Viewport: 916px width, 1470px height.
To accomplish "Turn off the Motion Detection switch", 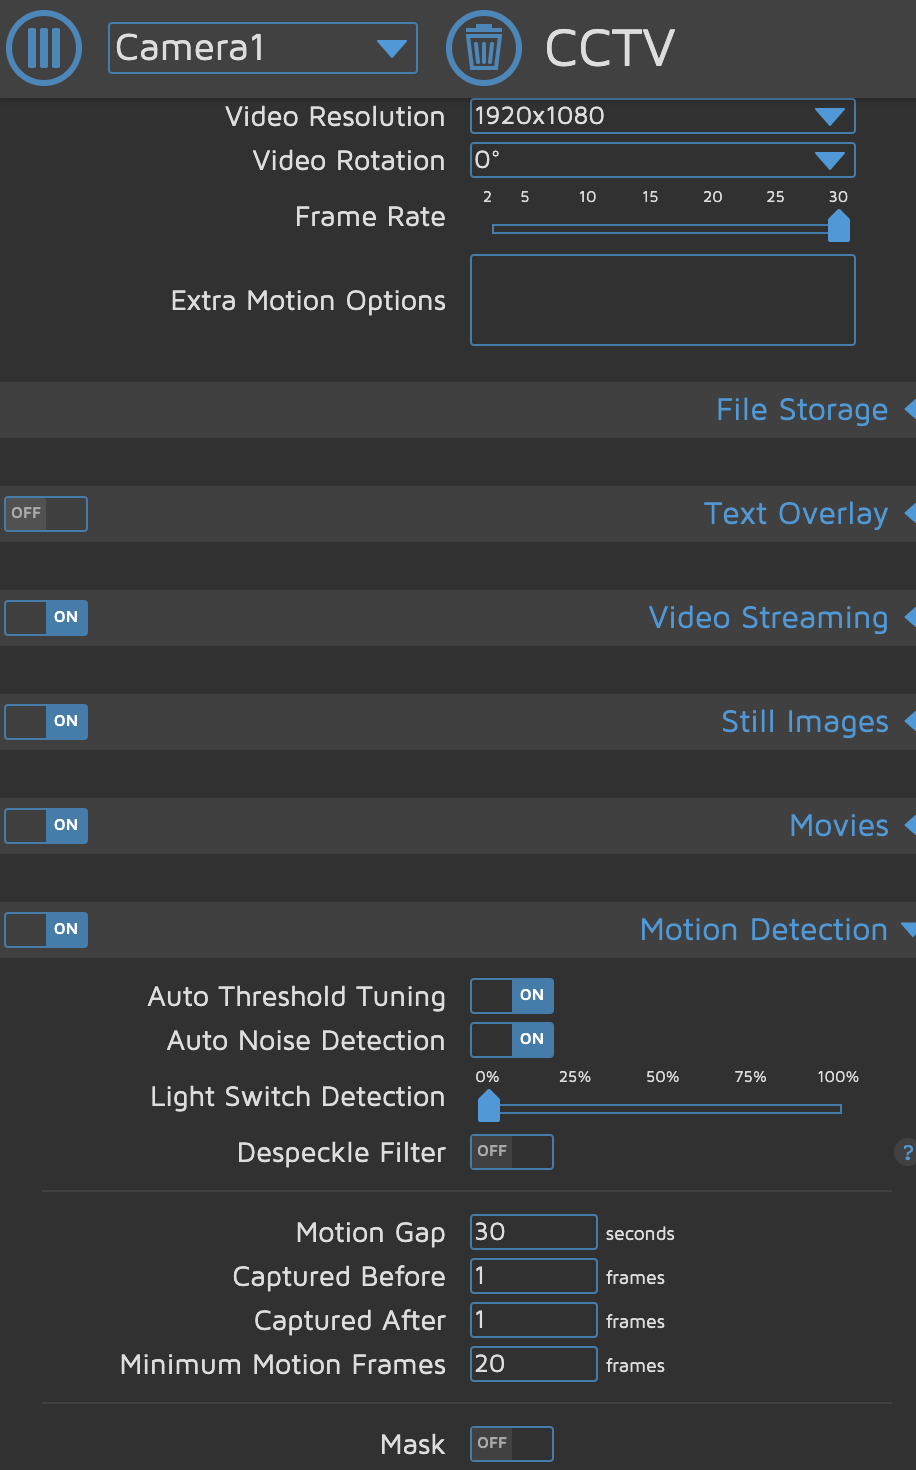I will (x=46, y=930).
